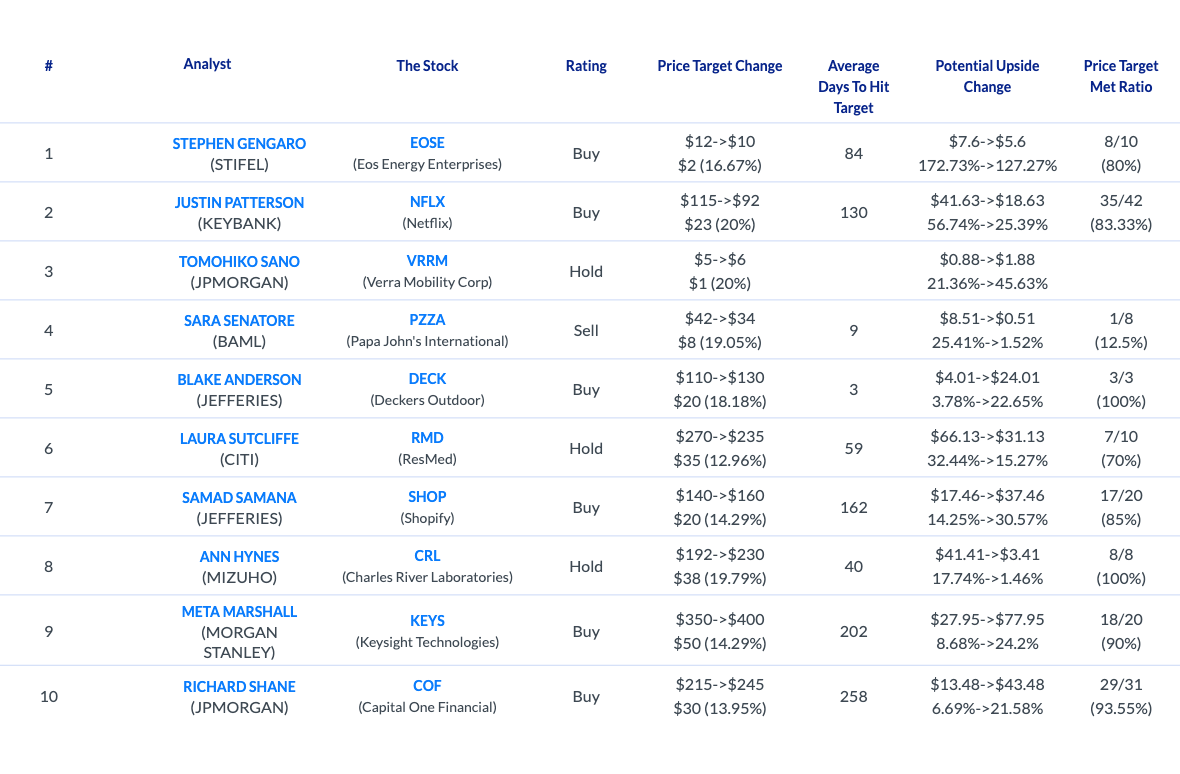This screenshot has width=1180, height=774.
Task: Select the Buy rating in EOSE row
Action: pos(585,153)
